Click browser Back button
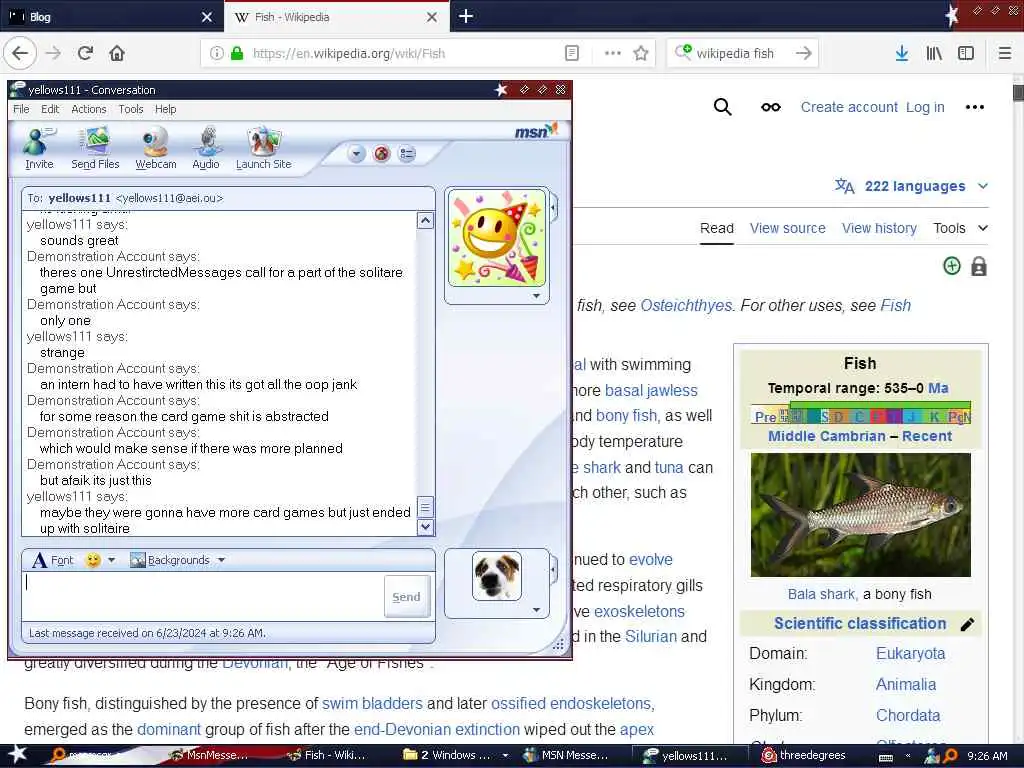Viewport: 1024px width, 768px height. (20, 53)
